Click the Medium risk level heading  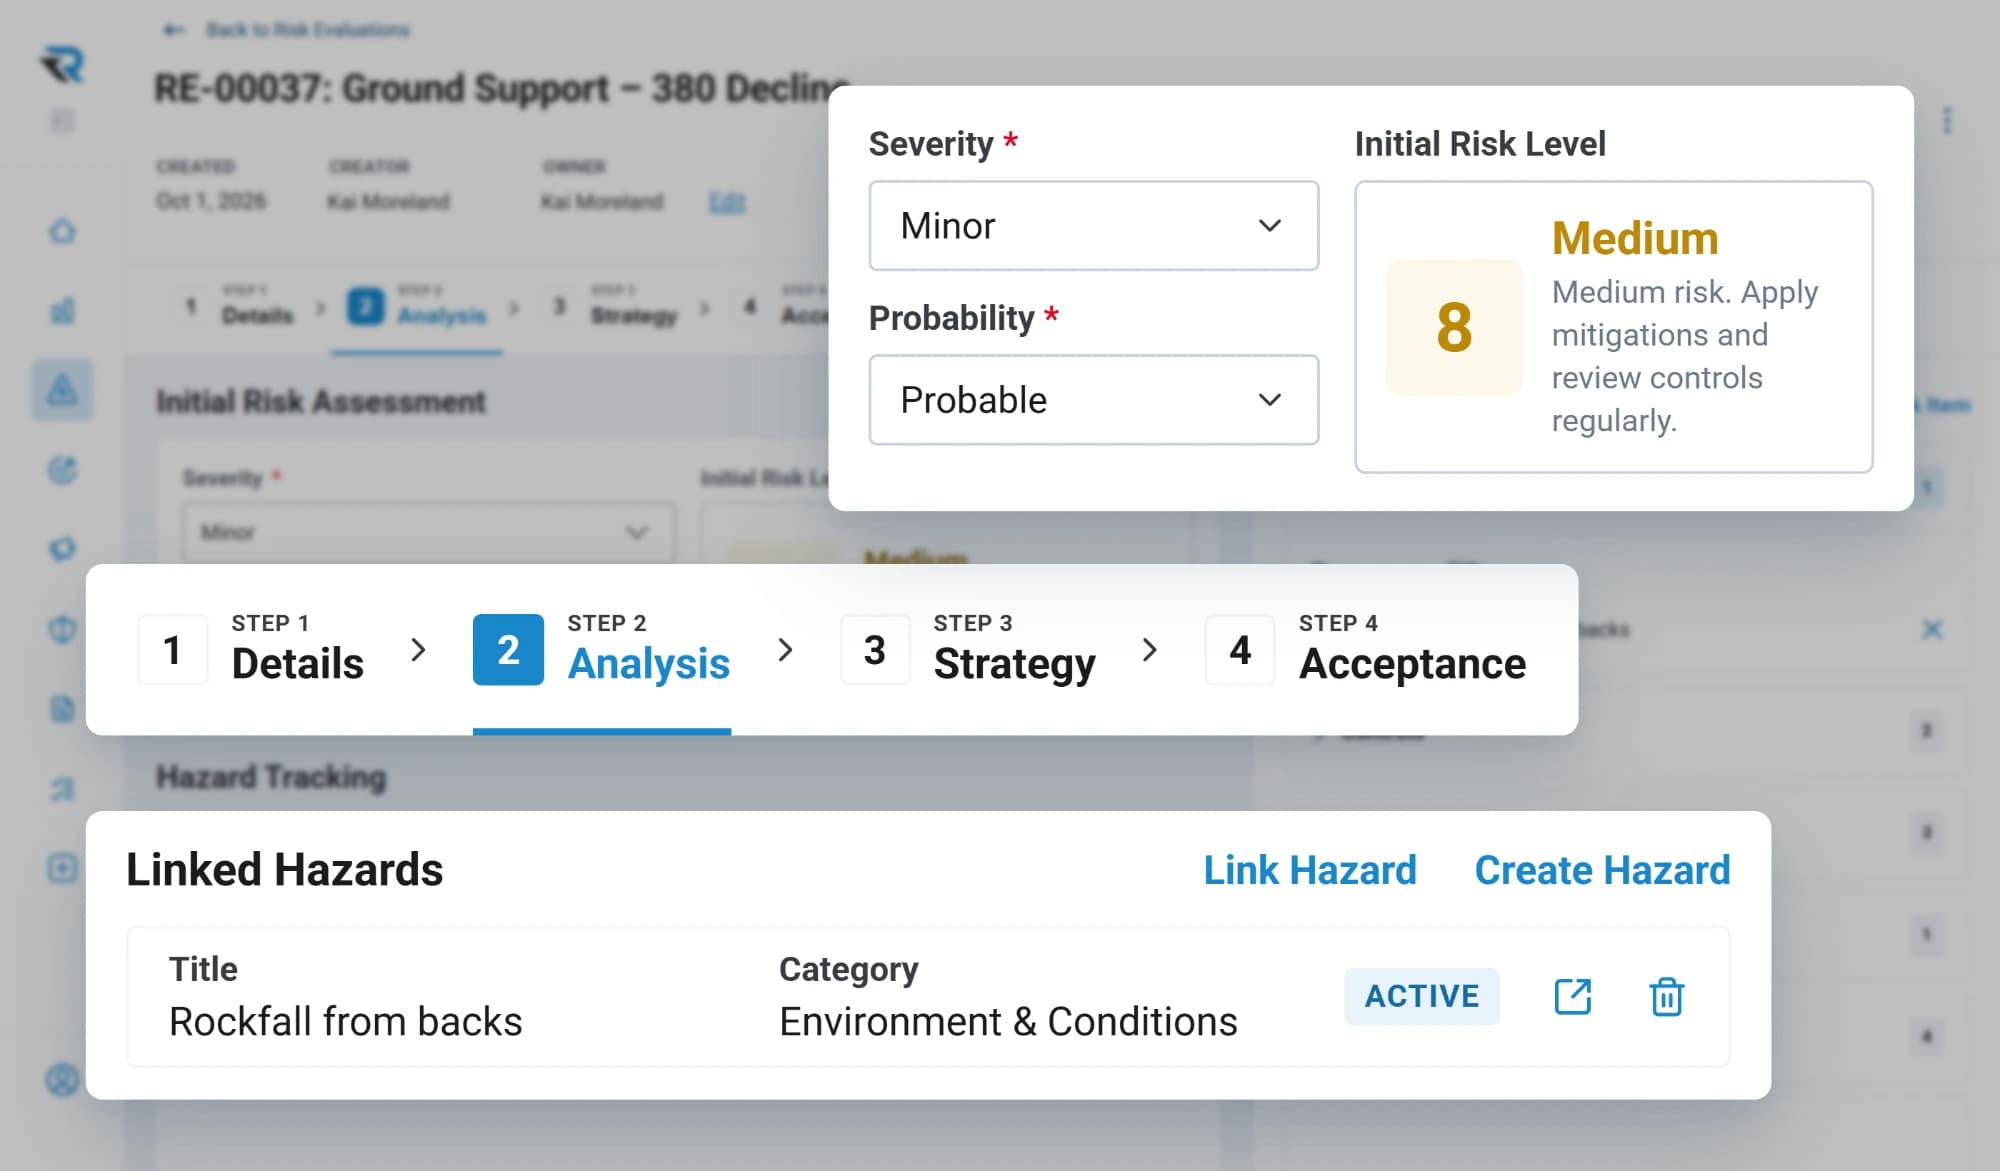point(1635,238)
